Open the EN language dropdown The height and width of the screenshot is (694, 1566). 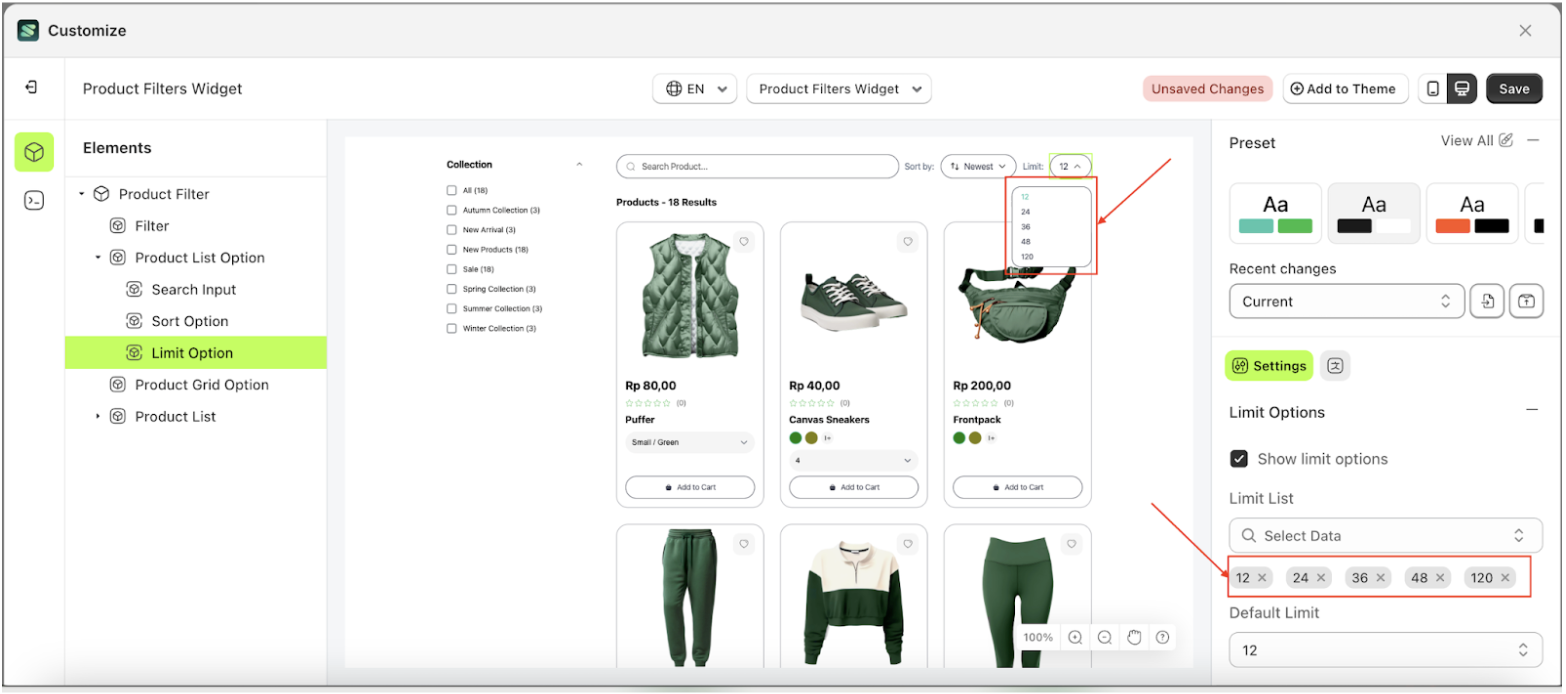(x=695, y=89)
